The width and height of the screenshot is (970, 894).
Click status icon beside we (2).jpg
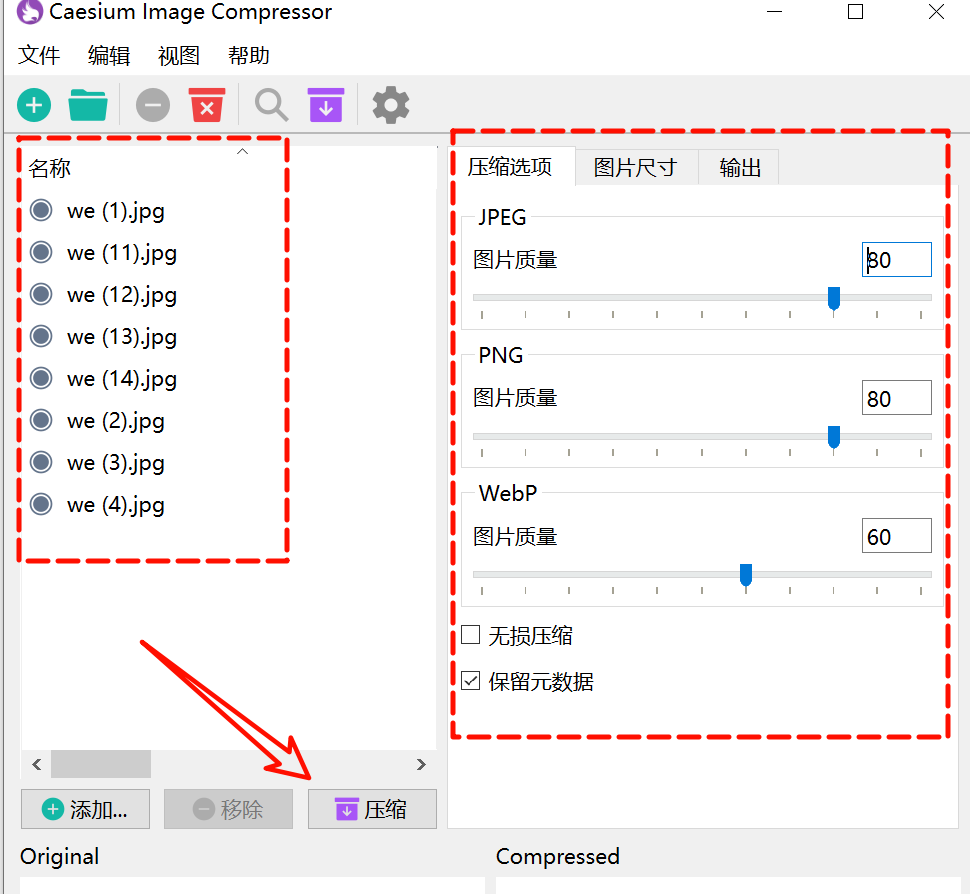point(41,420)
